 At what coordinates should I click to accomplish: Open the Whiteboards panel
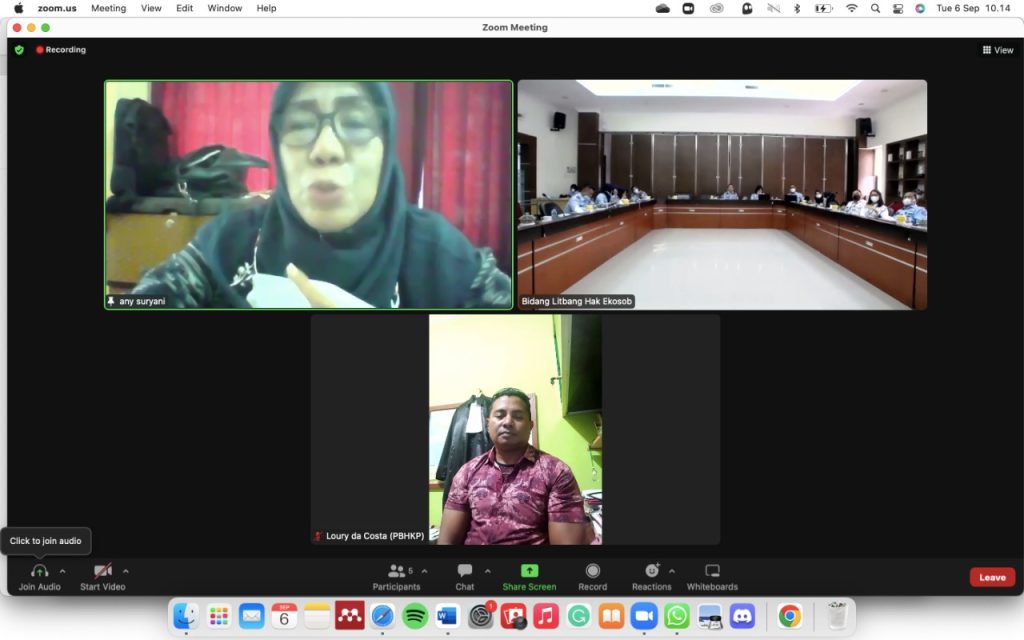(712, 577)
